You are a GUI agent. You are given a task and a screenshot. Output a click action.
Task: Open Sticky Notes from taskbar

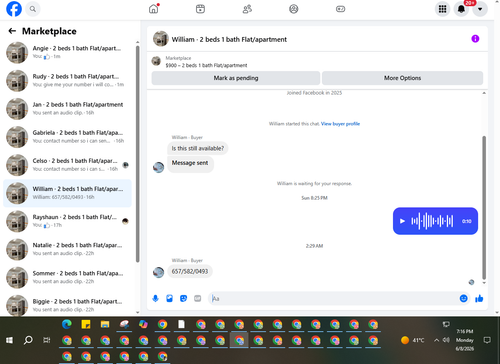tap(86, 324)
